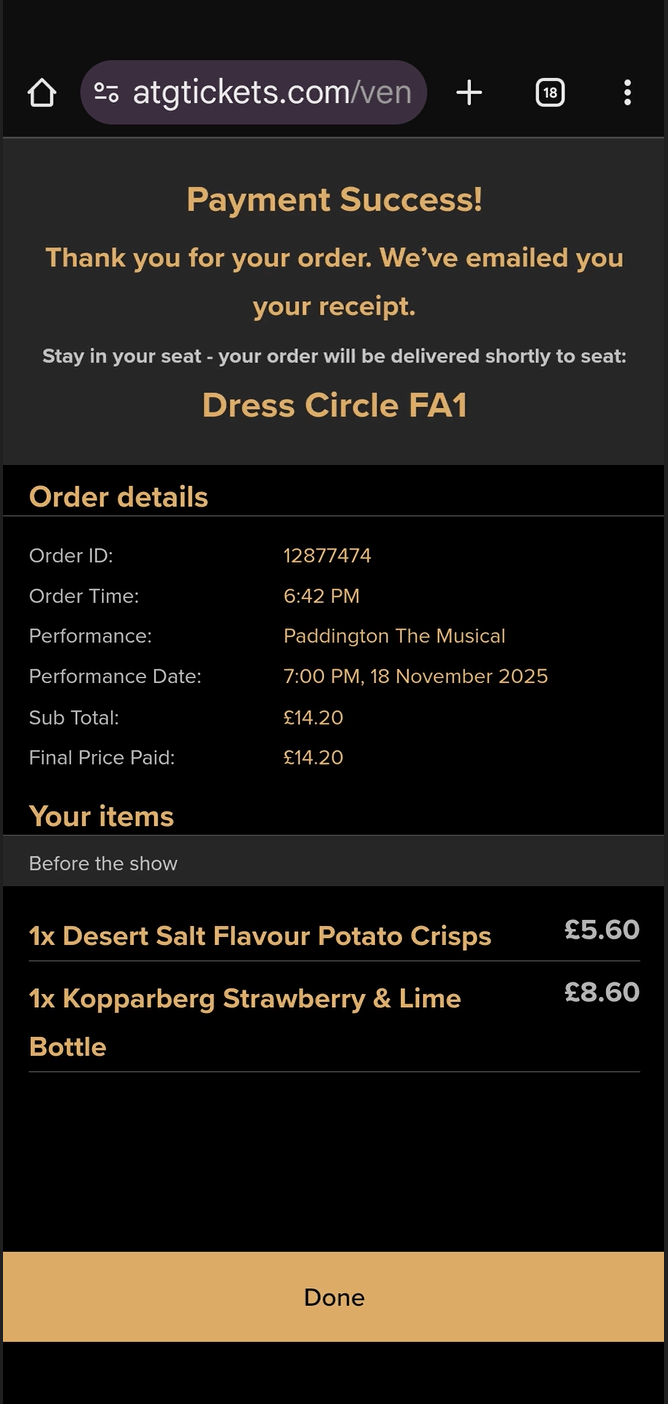Select the Kopparberg Strawberry & Lime Bottle item
668x1404 pixels.
(x=245, y=1021)
